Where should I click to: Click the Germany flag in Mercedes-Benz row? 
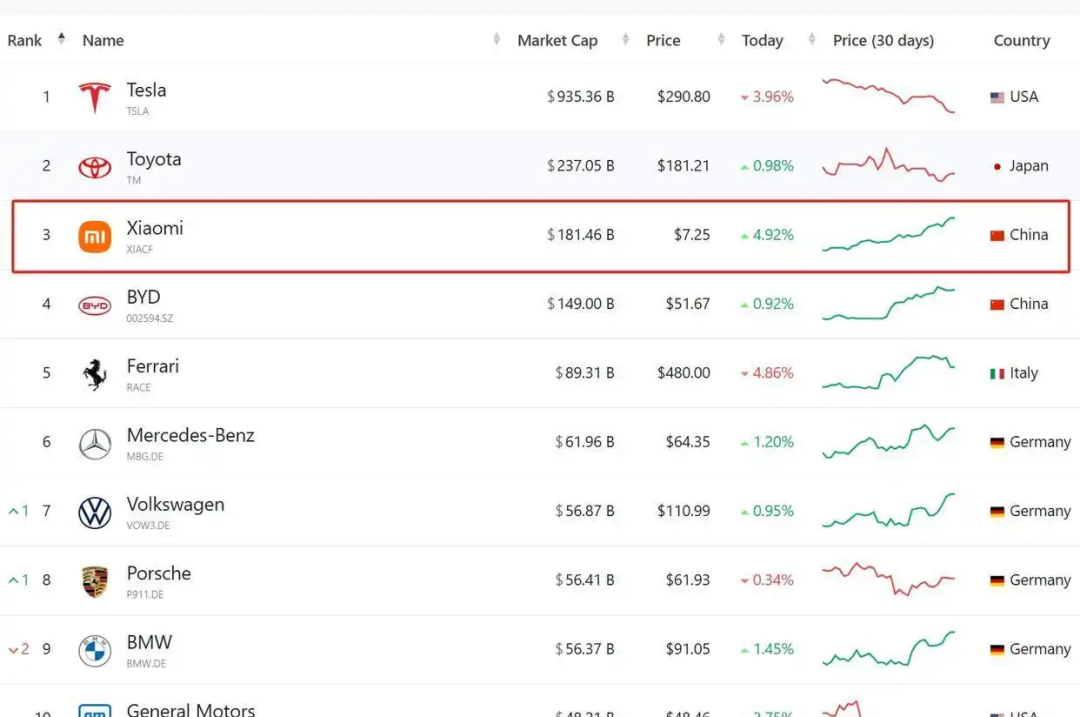997,442
